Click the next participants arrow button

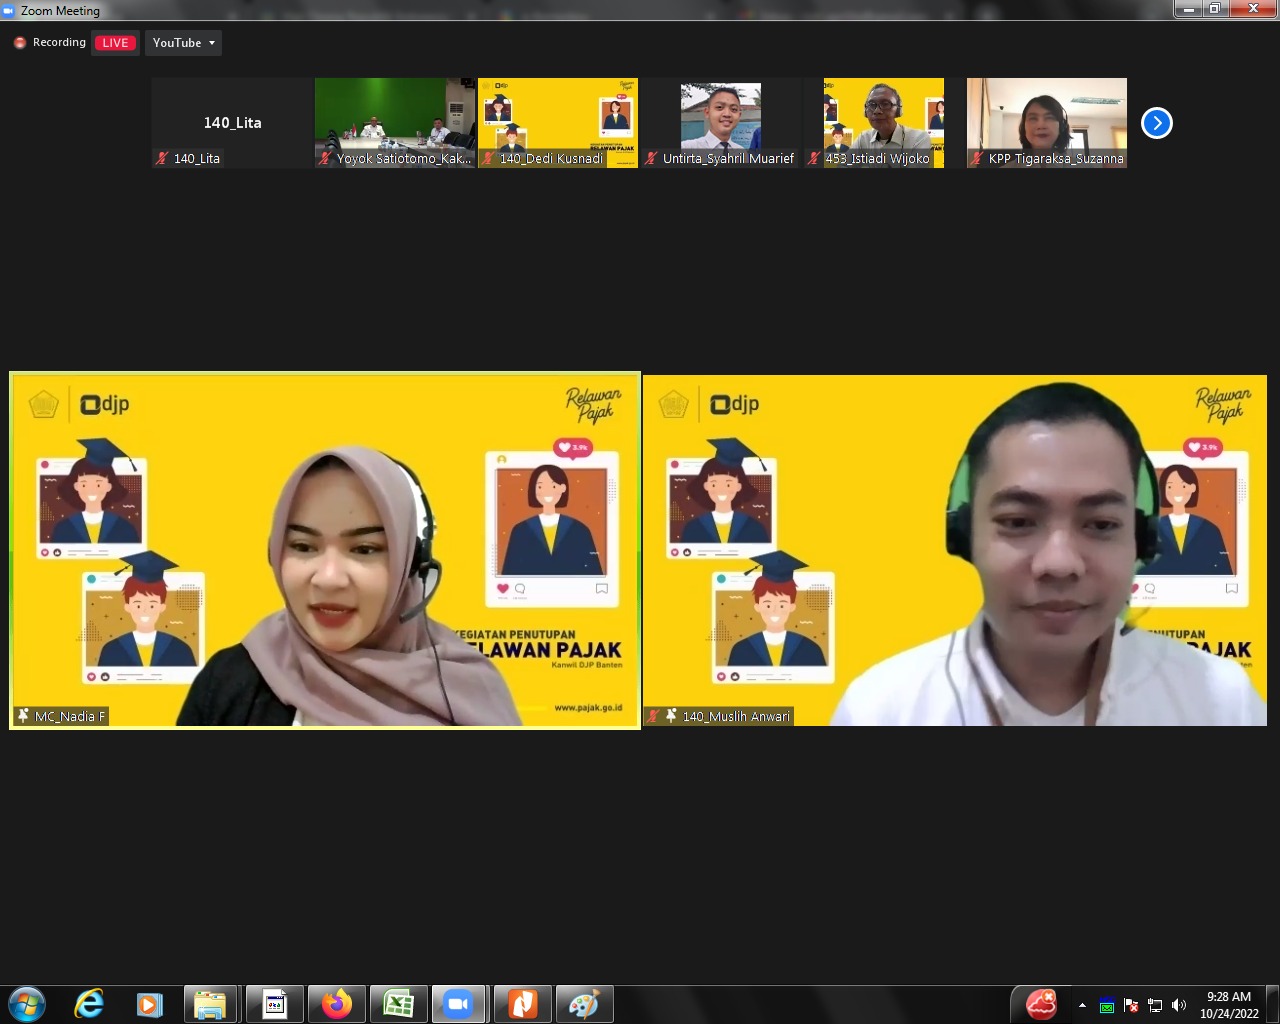tap(1156, 123)
